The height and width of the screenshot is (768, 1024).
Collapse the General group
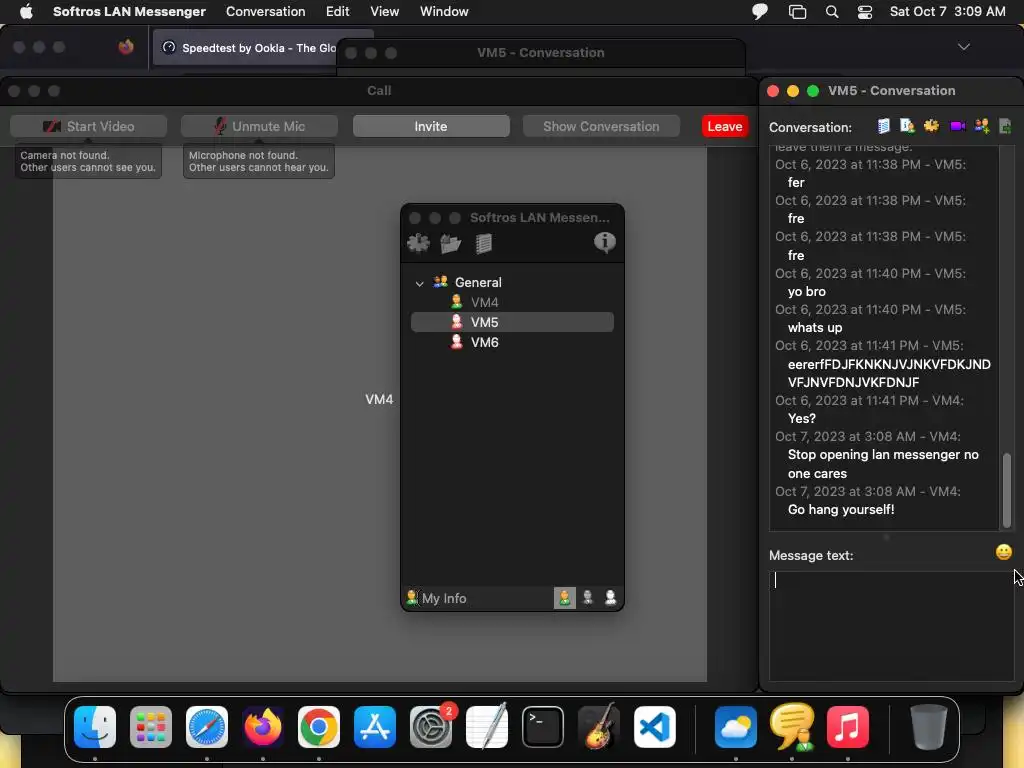(x=420, y=283)
